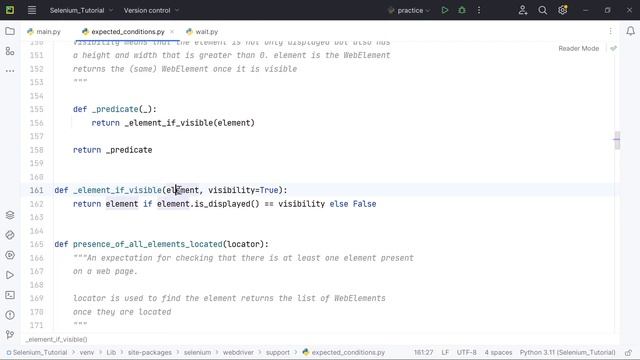Open the Git tool window
The width and height of the screenshot is (640, 360).
[x=10, y=335]
